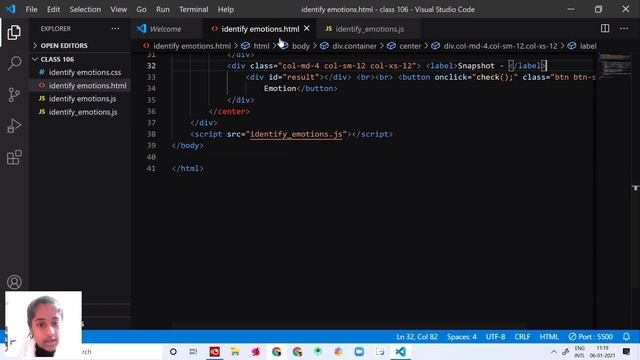Click div.container breadcrumb item
Screen dimensions: 640x360
[x=354, y=46]
